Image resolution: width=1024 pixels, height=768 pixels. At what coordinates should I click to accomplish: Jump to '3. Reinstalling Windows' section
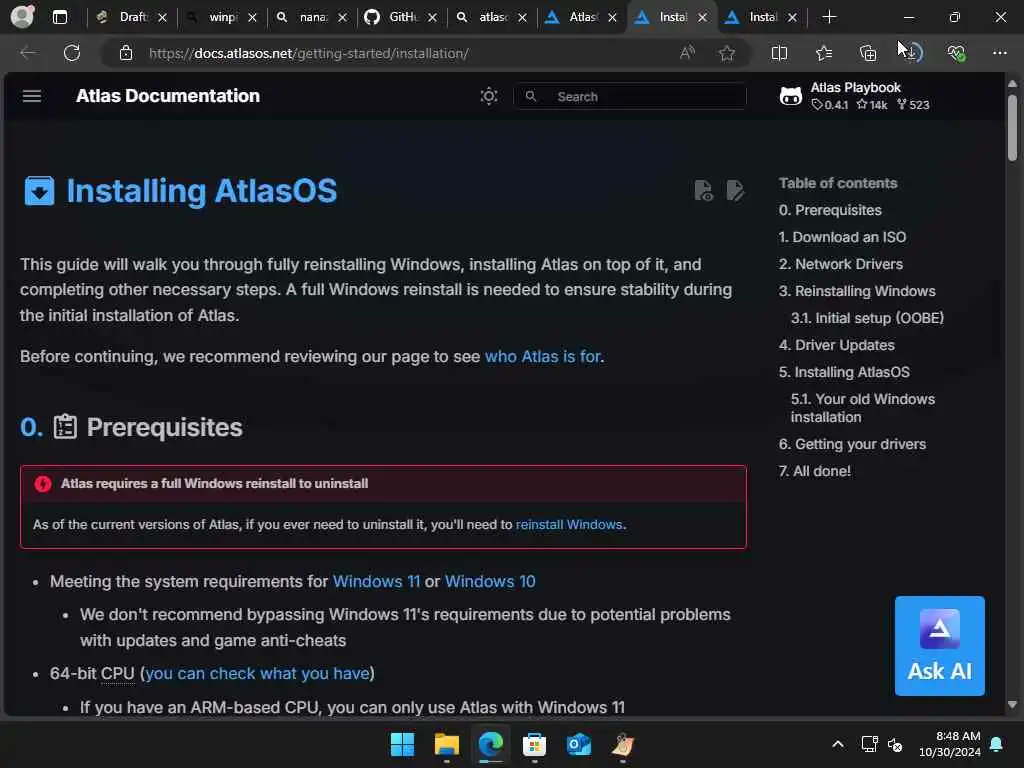[x=857, y=291]
